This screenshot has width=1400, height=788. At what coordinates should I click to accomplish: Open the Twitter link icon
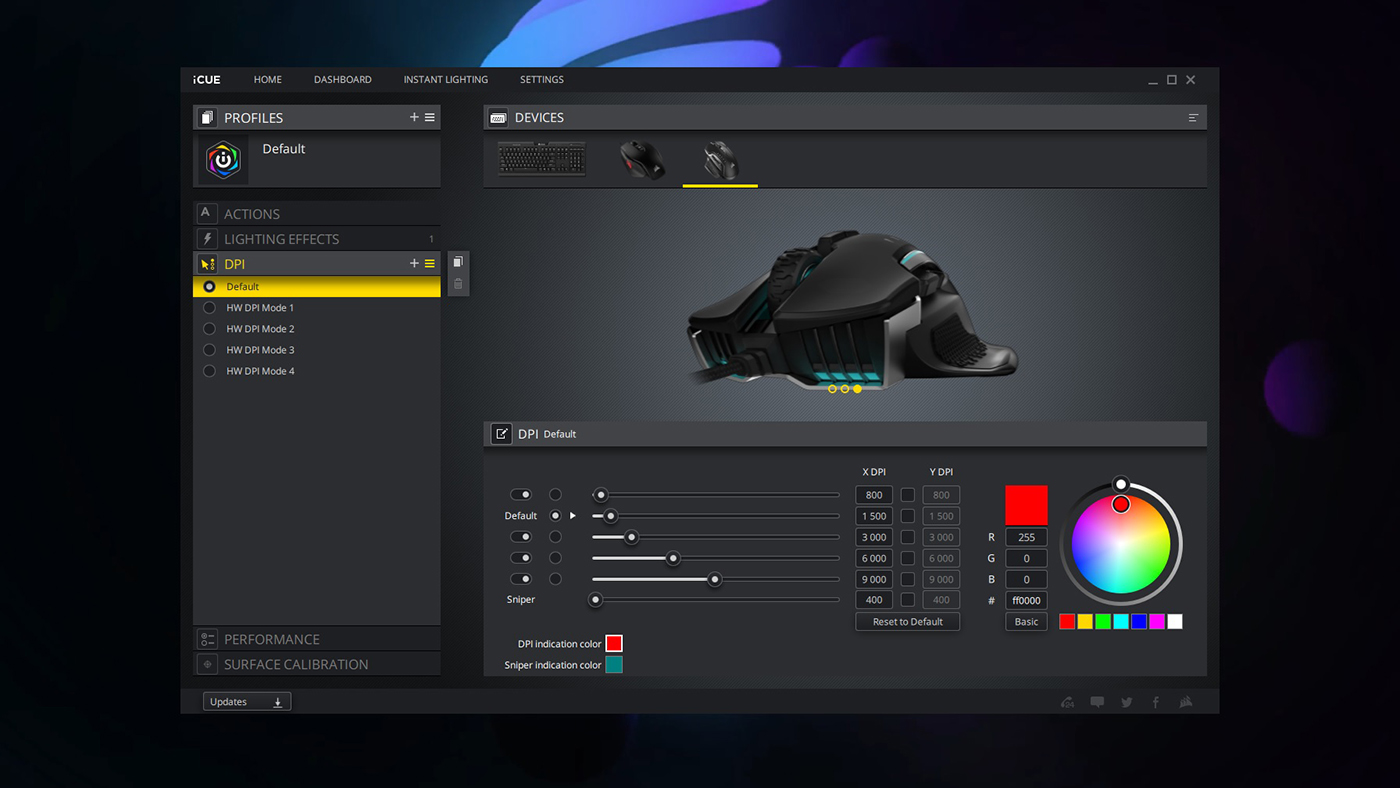click(1127, 702)
